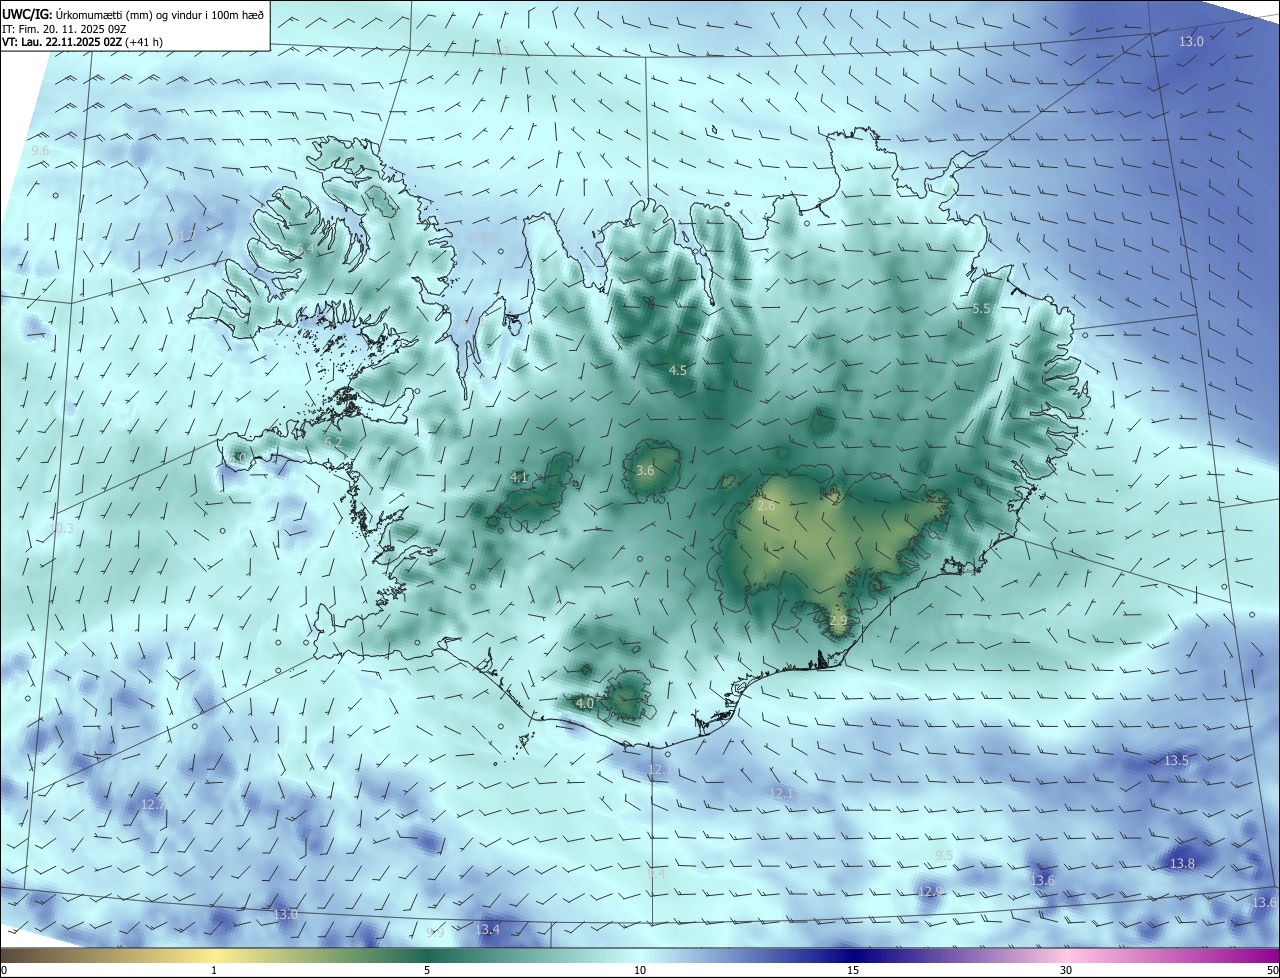Image resolution: width=1280 pixels, height=978 pixels.
Task: Click the color scale tick label 1
Action: click(214, 970)
